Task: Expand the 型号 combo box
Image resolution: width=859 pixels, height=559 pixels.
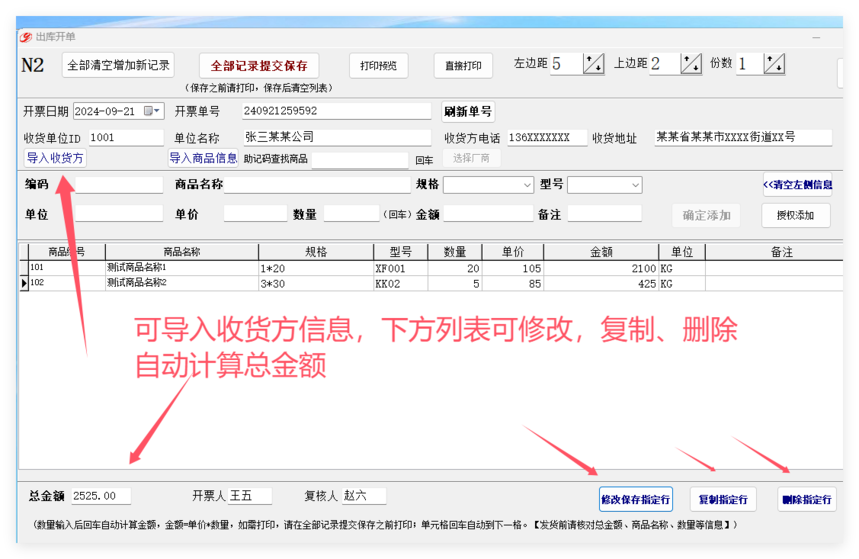Action: pyautogui.click(x=635, y=185)
